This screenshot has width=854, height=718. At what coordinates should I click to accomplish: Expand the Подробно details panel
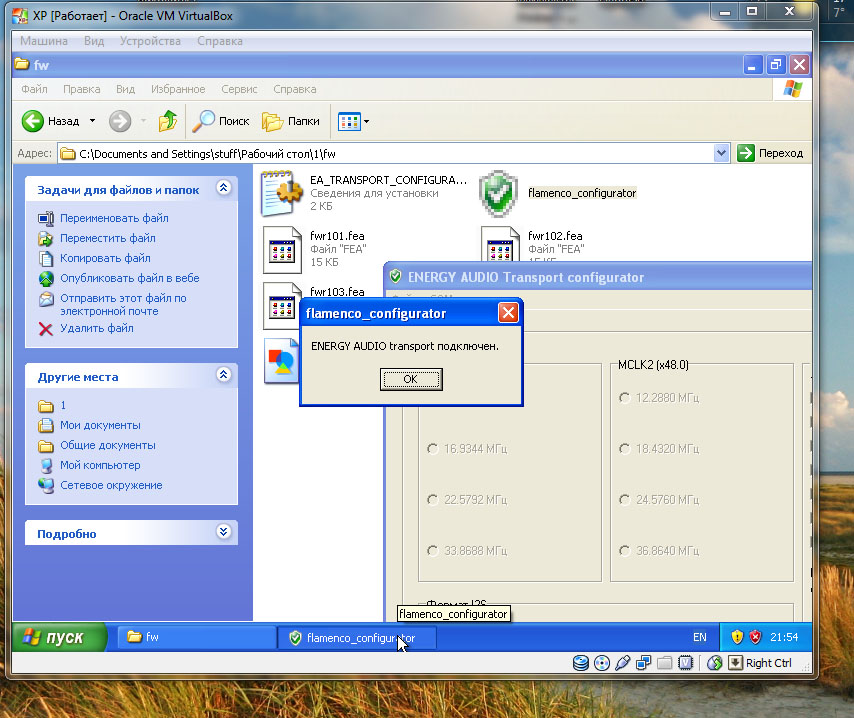(223, 532)
